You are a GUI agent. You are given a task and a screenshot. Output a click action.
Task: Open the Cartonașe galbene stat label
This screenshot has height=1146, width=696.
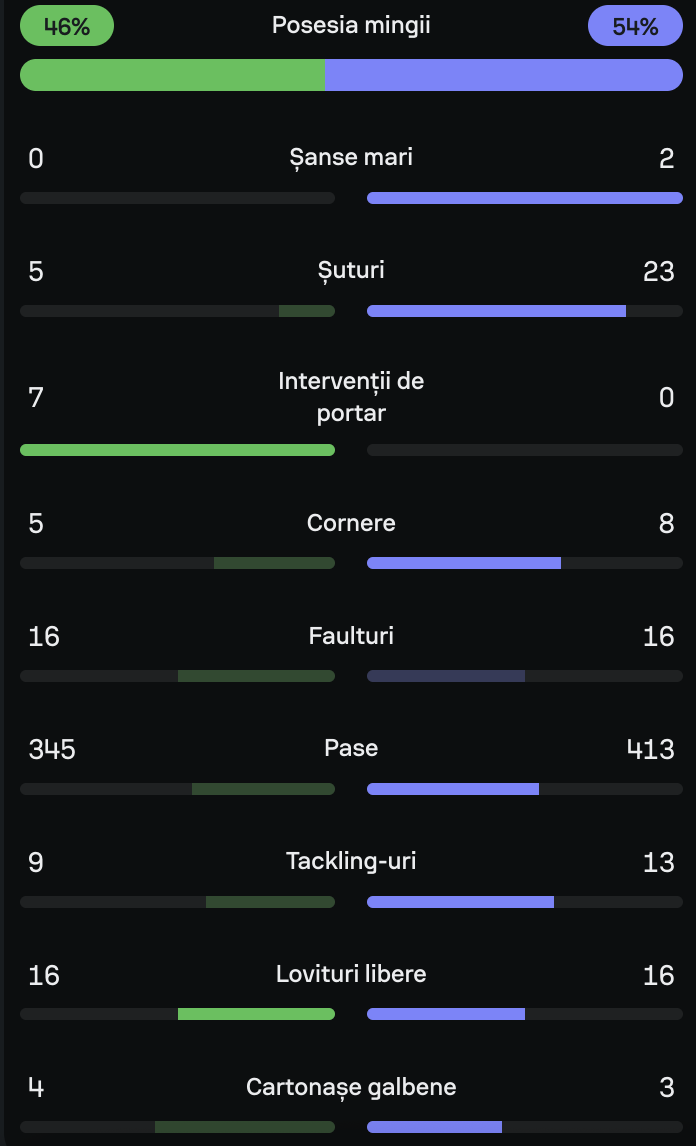pos(351,1087)
